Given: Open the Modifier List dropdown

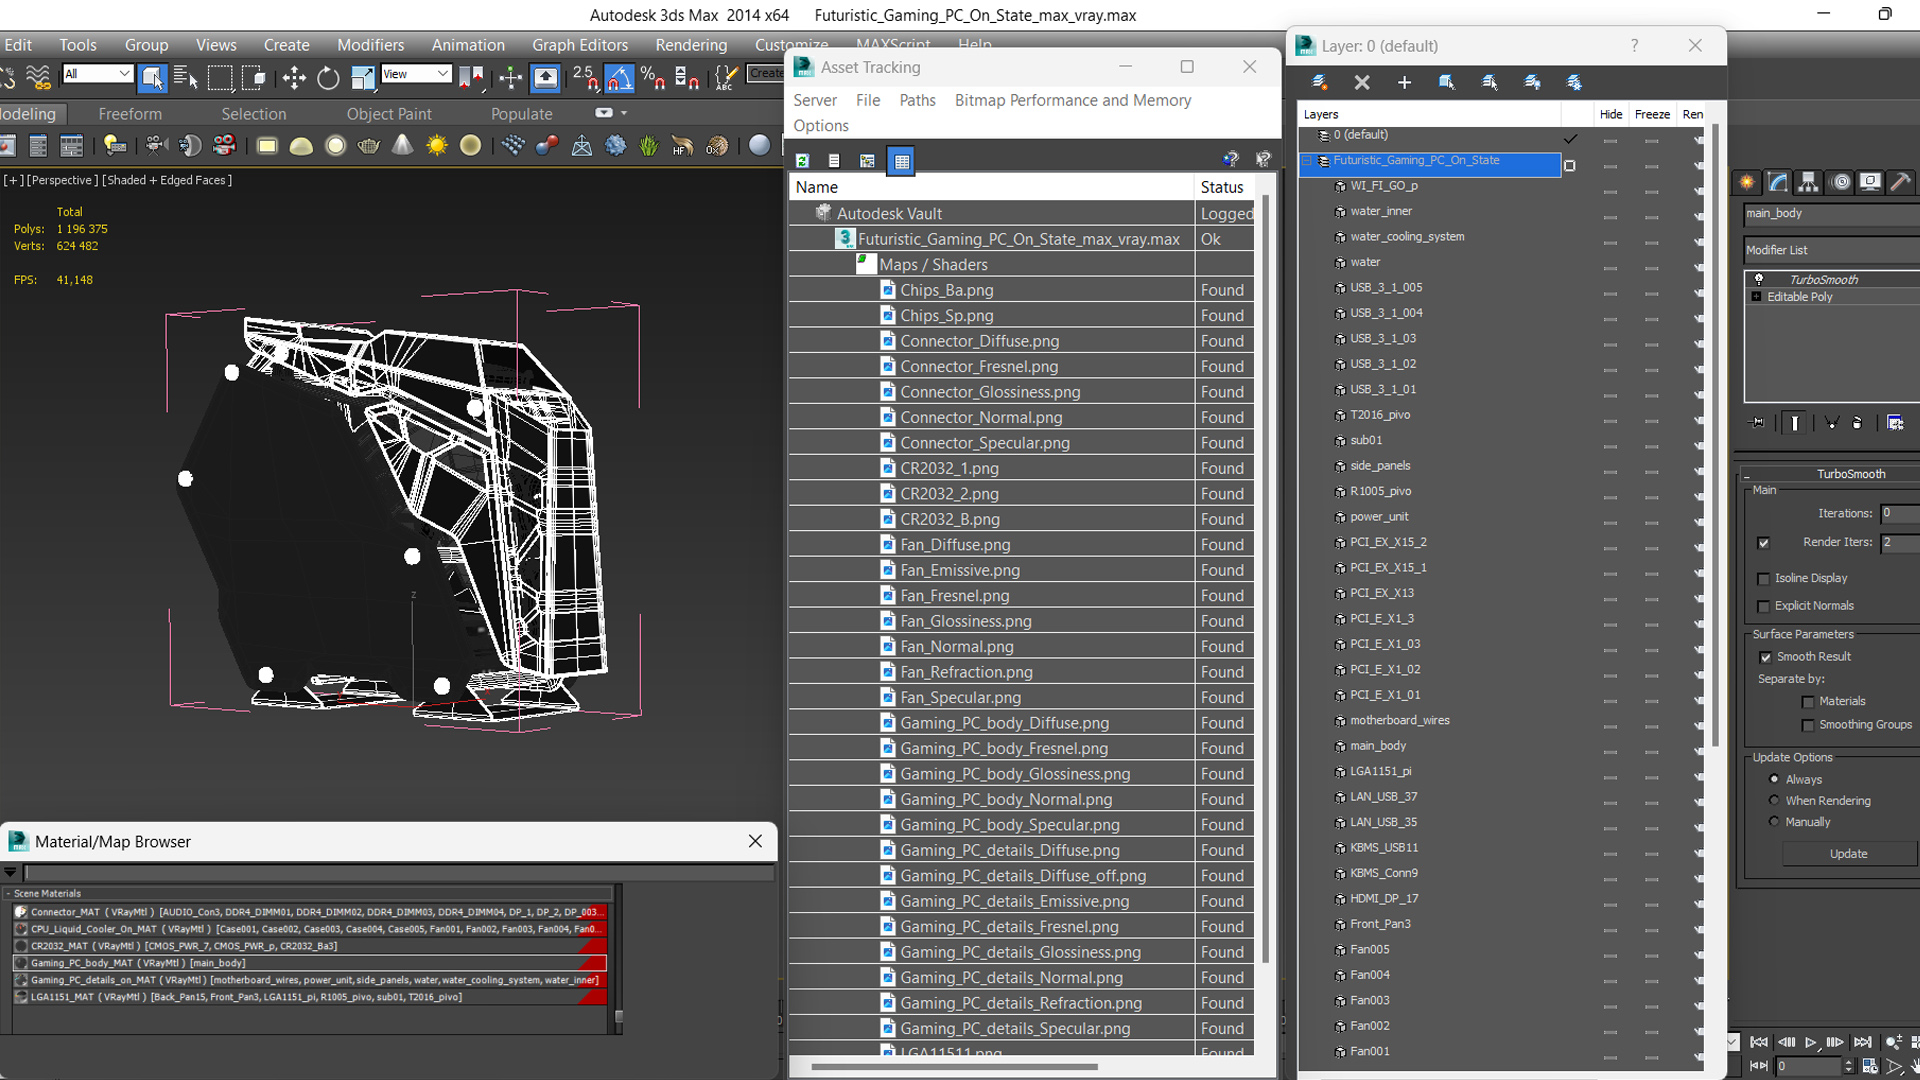Looking at the screenshot, I should 1832,250.
